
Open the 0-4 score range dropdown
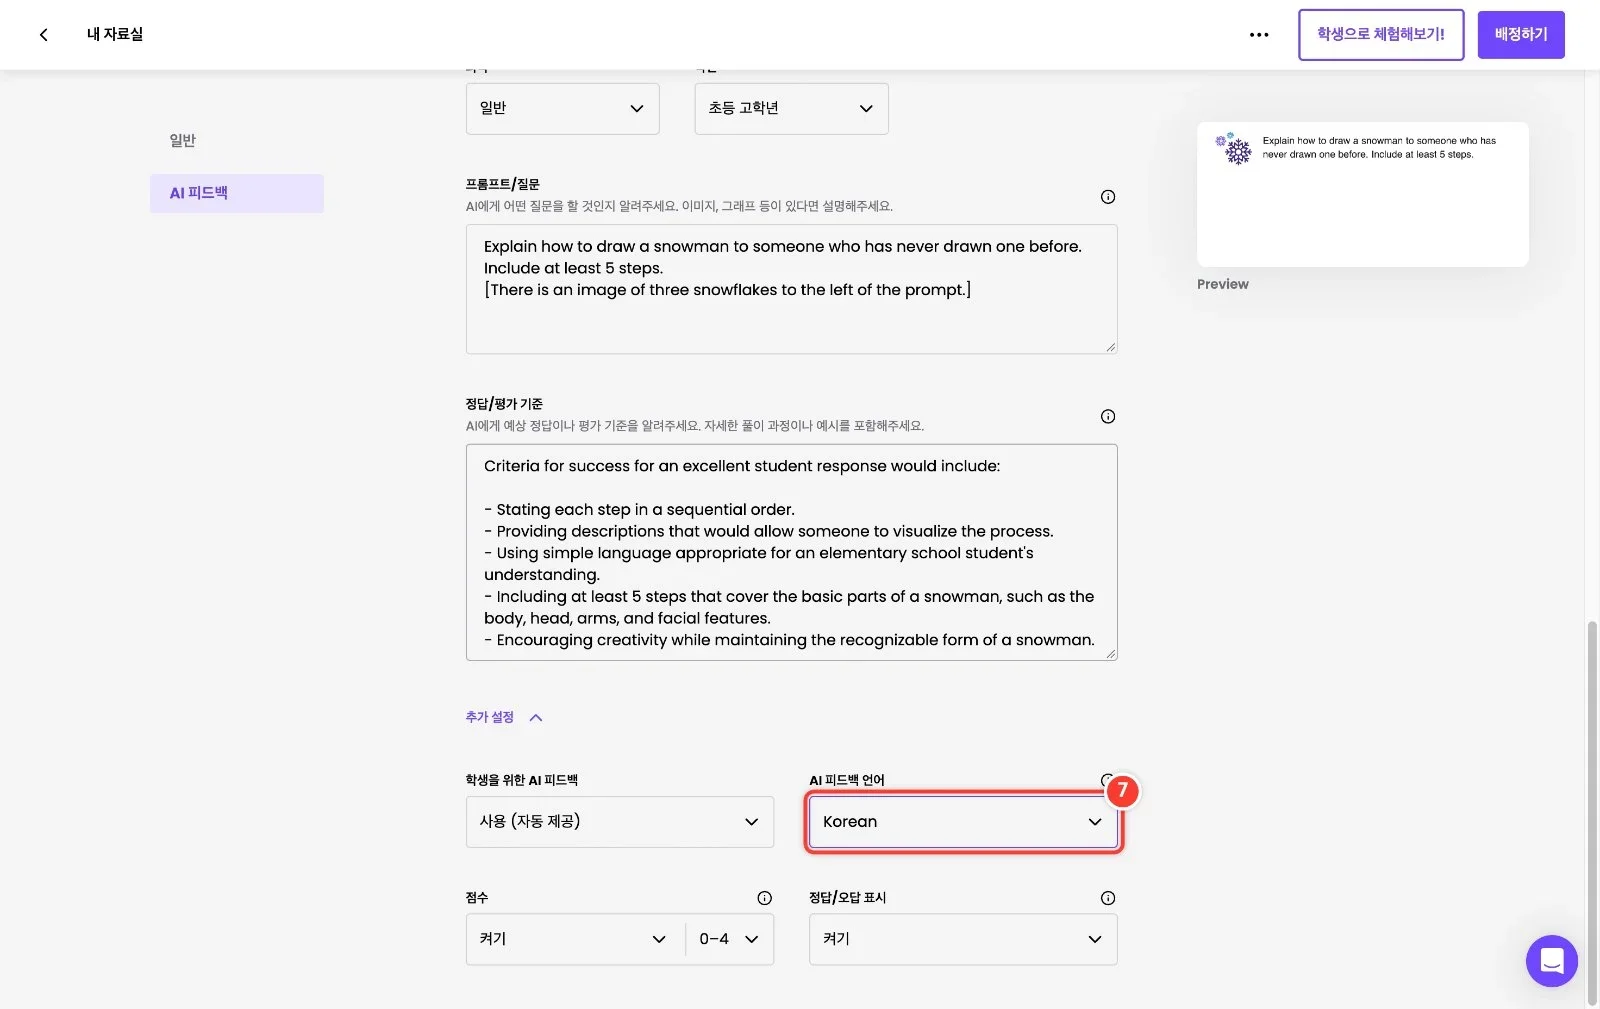(730, 939)
